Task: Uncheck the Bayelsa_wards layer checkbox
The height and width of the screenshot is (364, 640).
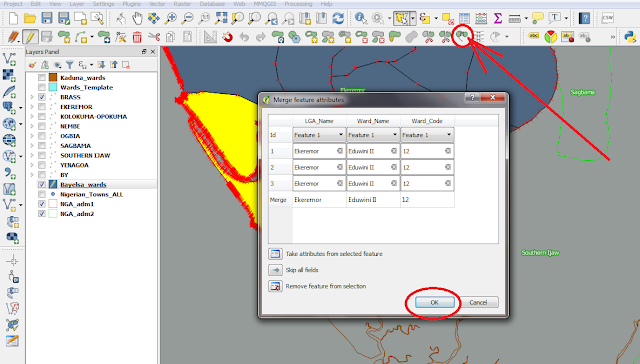Action: (x=42, y=184)
